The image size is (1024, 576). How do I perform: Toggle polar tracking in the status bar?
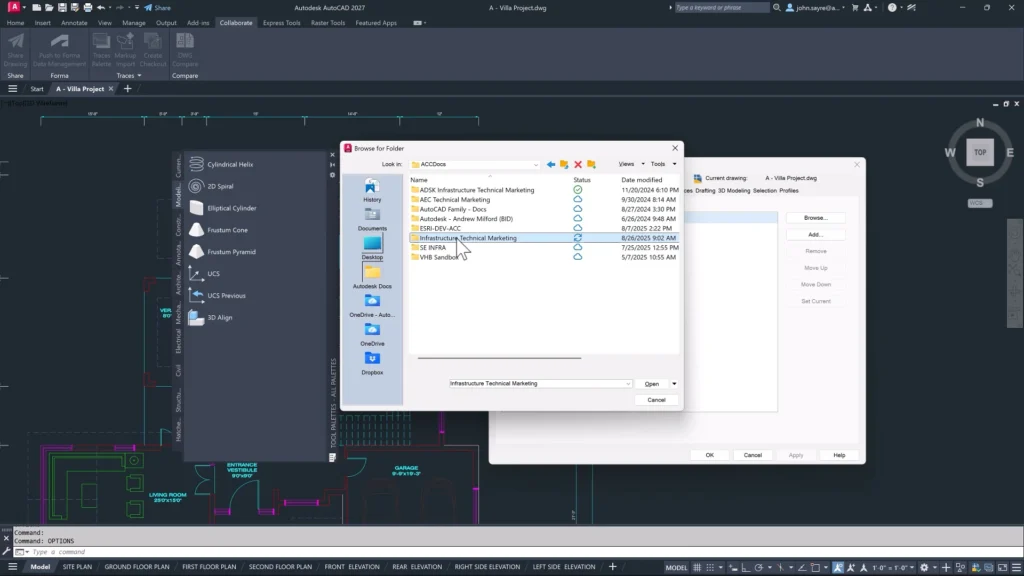click(x=759, y=568)
